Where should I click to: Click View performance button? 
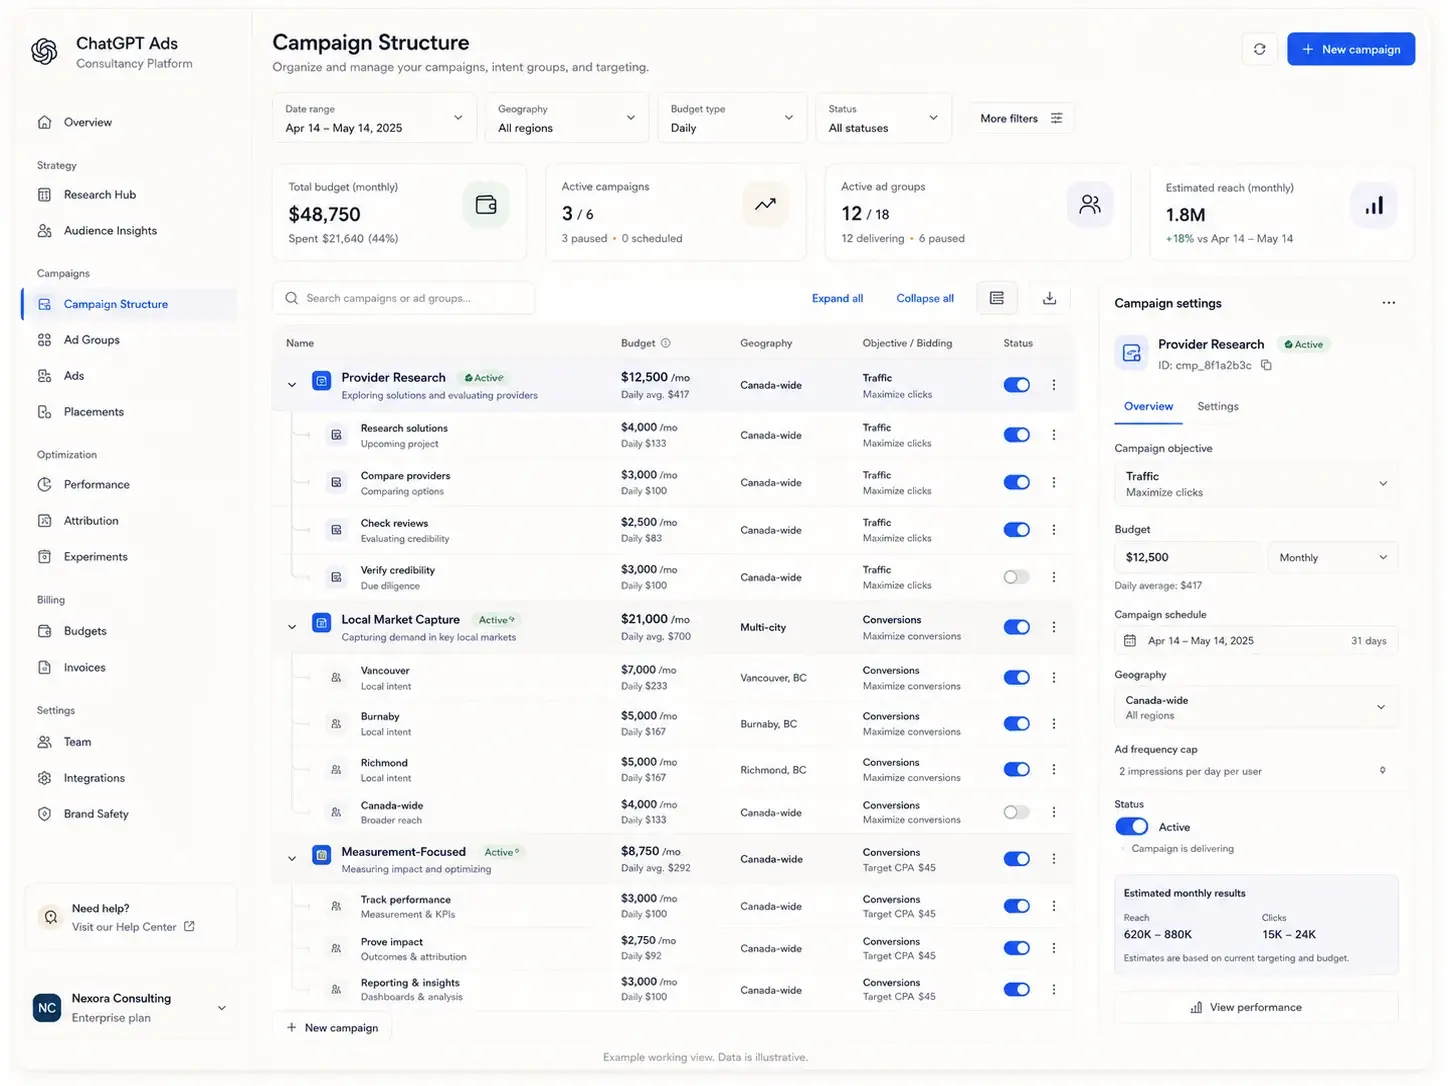(1256, 1007)
